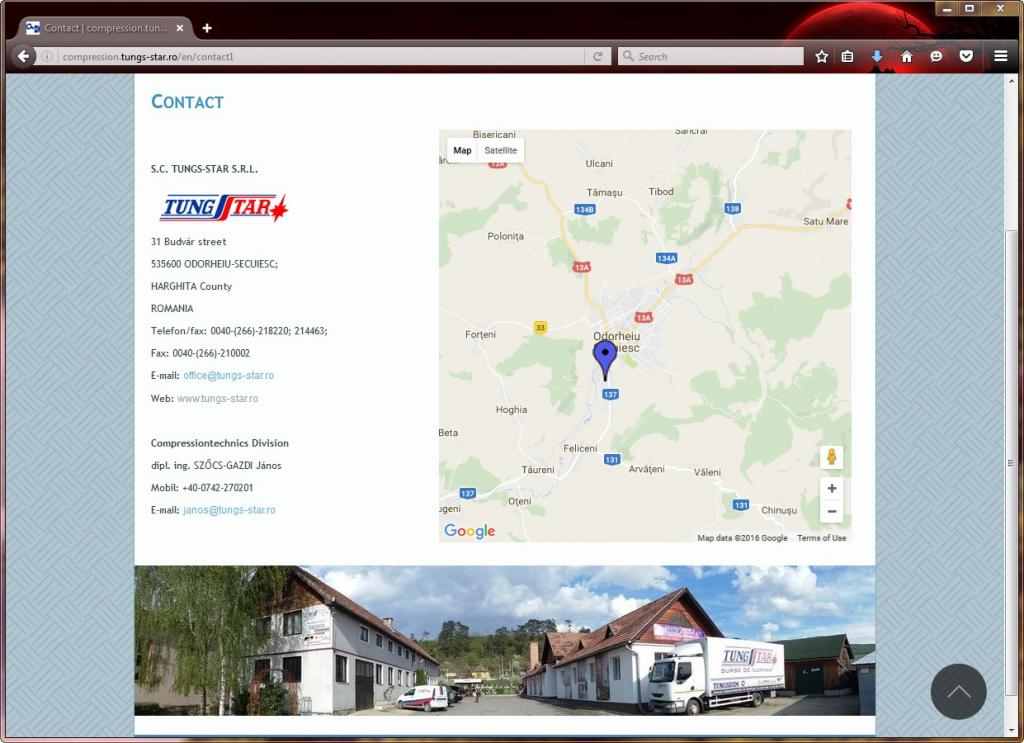This screenshot has width=1024, height=743.
Task: Open the downloads arrow icon
Action: [x=877, y=57]
